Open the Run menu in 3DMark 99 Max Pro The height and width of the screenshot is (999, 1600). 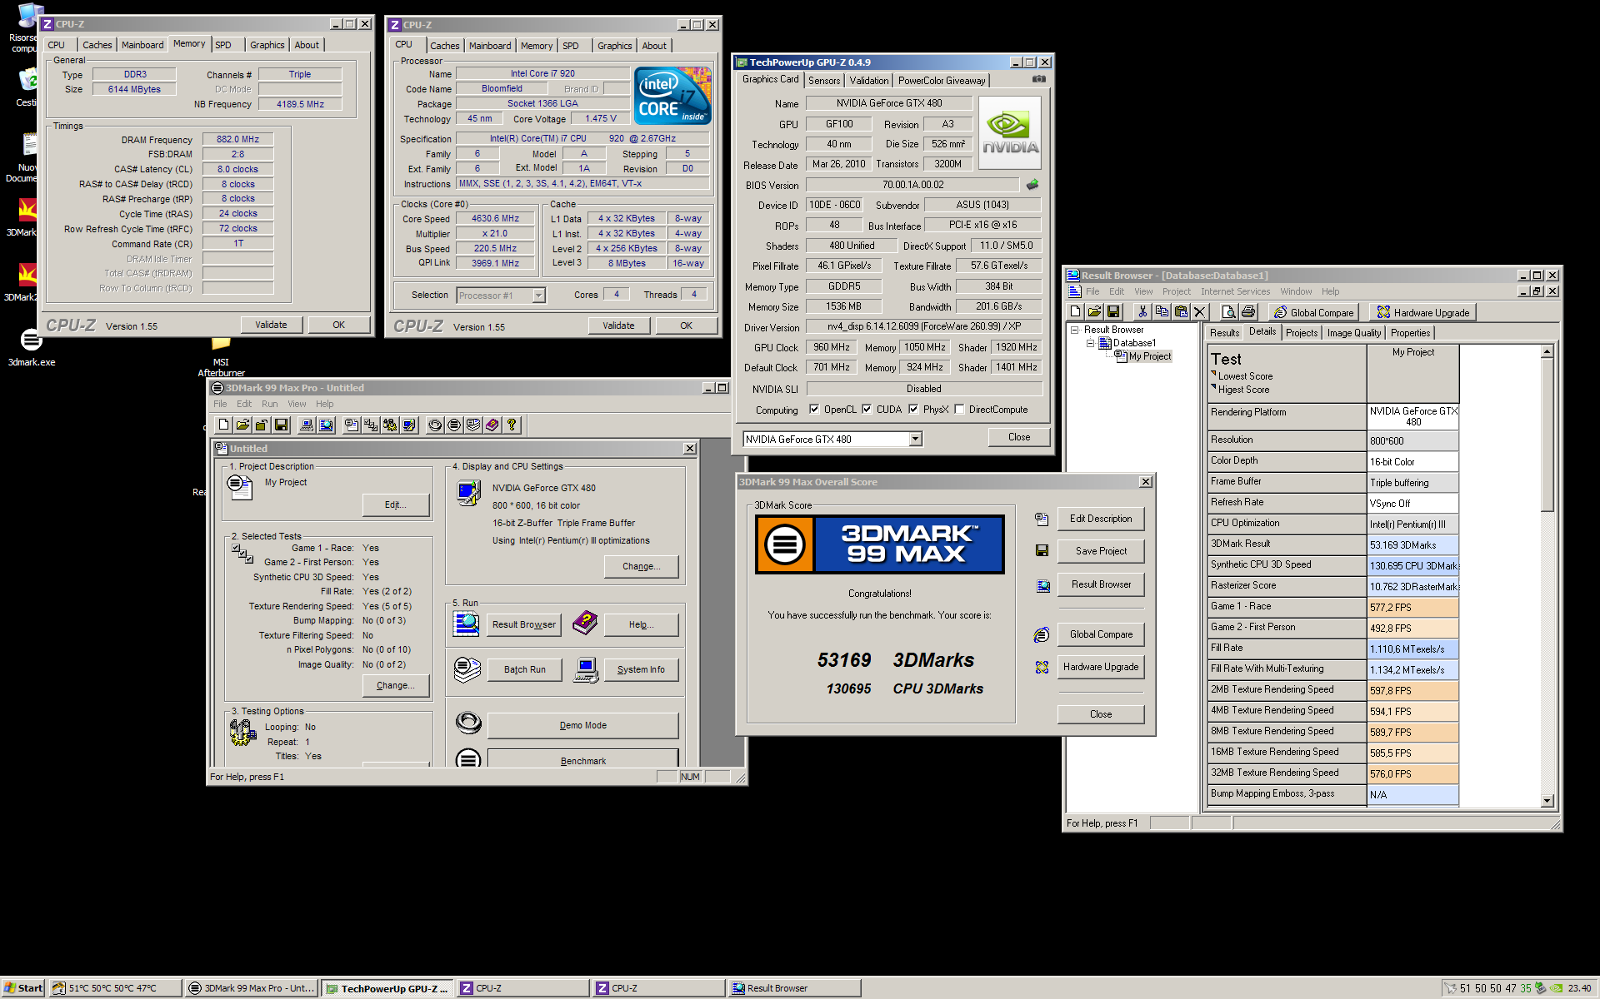pyautogui.click(x=270, y=404)
